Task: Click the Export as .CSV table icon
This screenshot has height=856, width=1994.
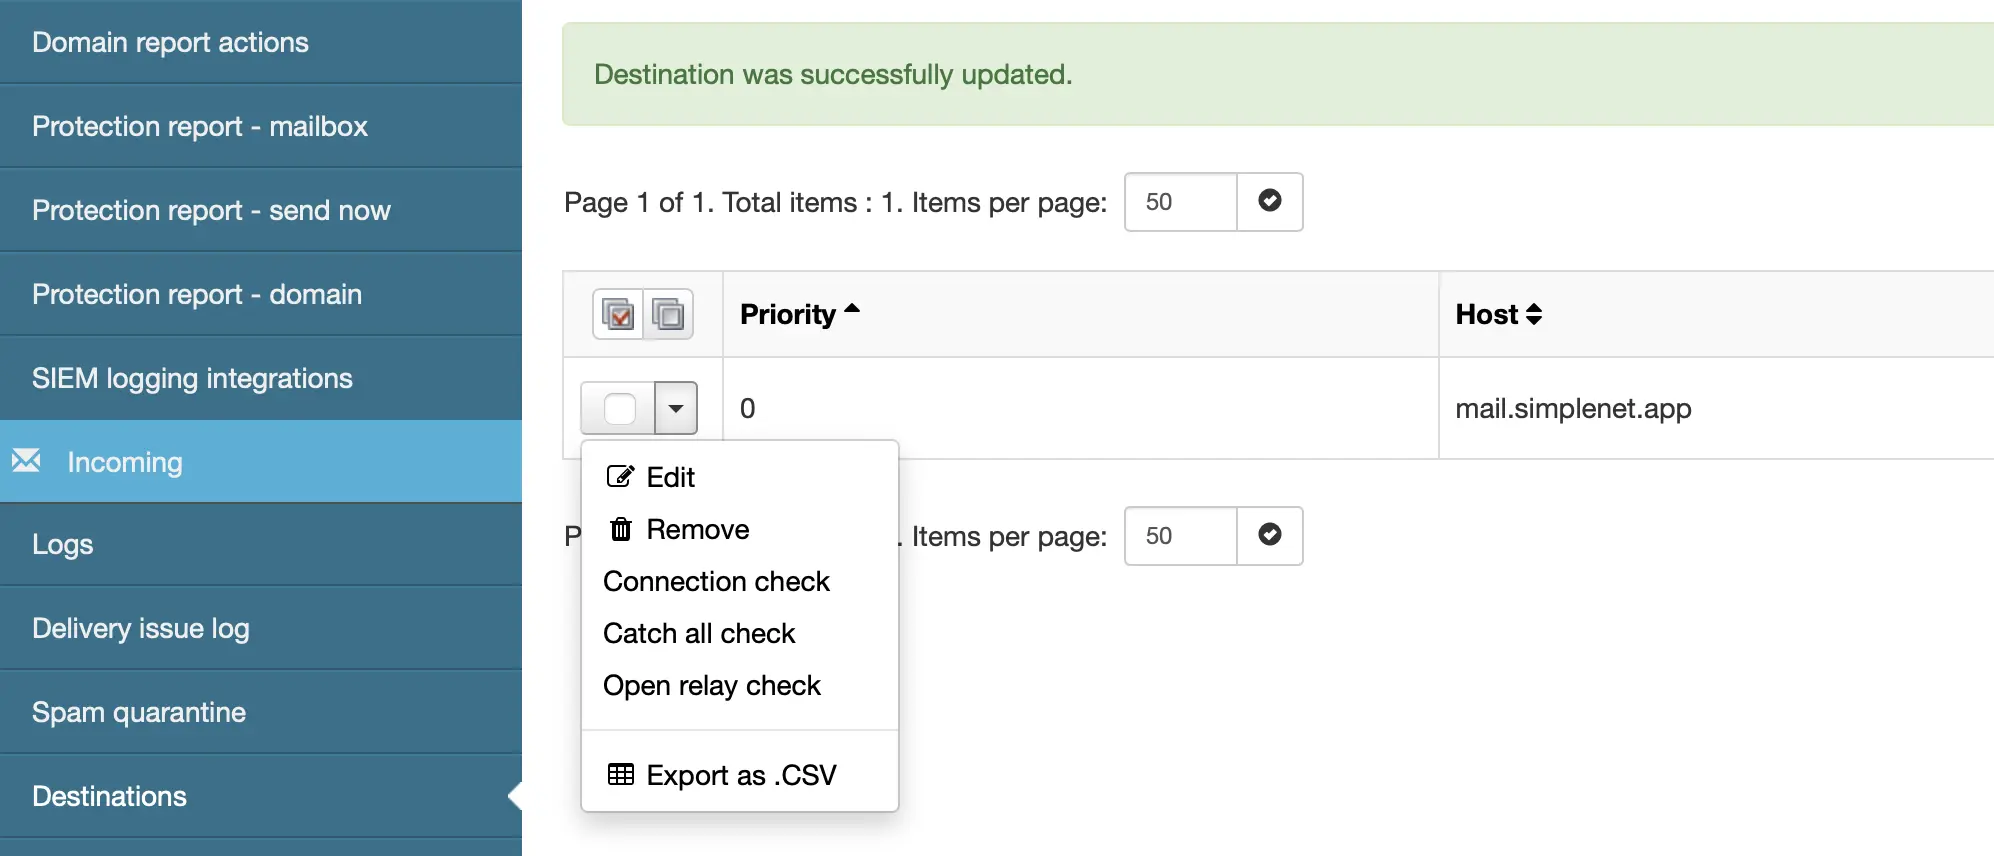Action: 621,775
